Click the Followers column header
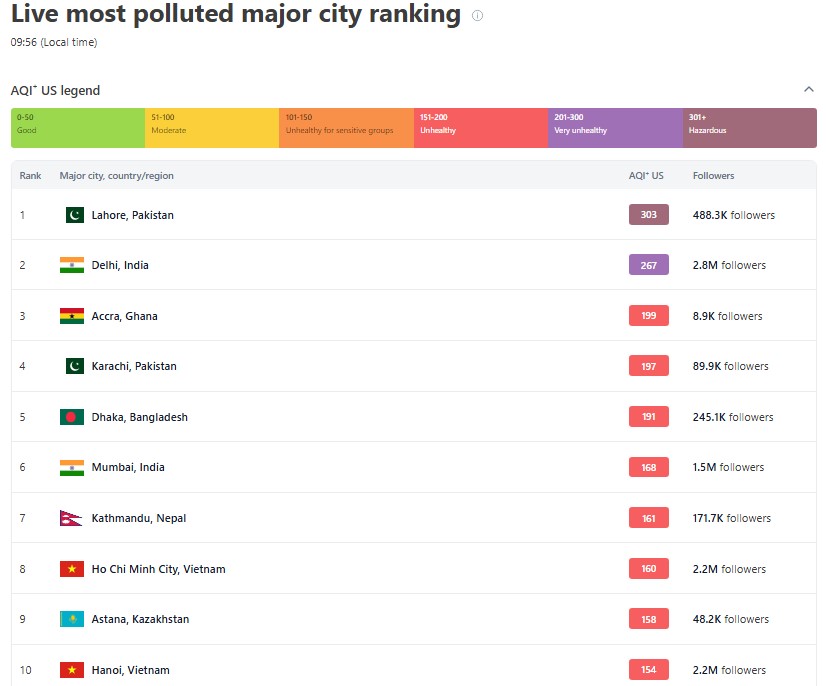826x686 pixels. [x=713, y=176]
